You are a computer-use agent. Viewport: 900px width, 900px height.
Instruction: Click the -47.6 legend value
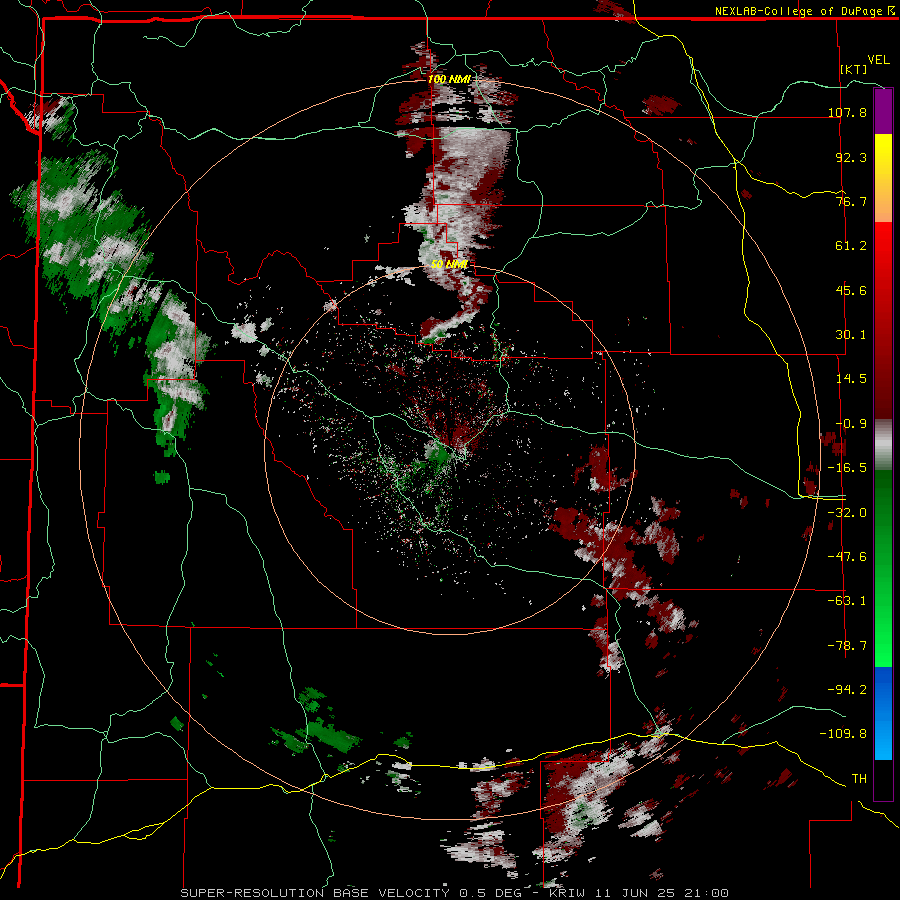(847, 557)
